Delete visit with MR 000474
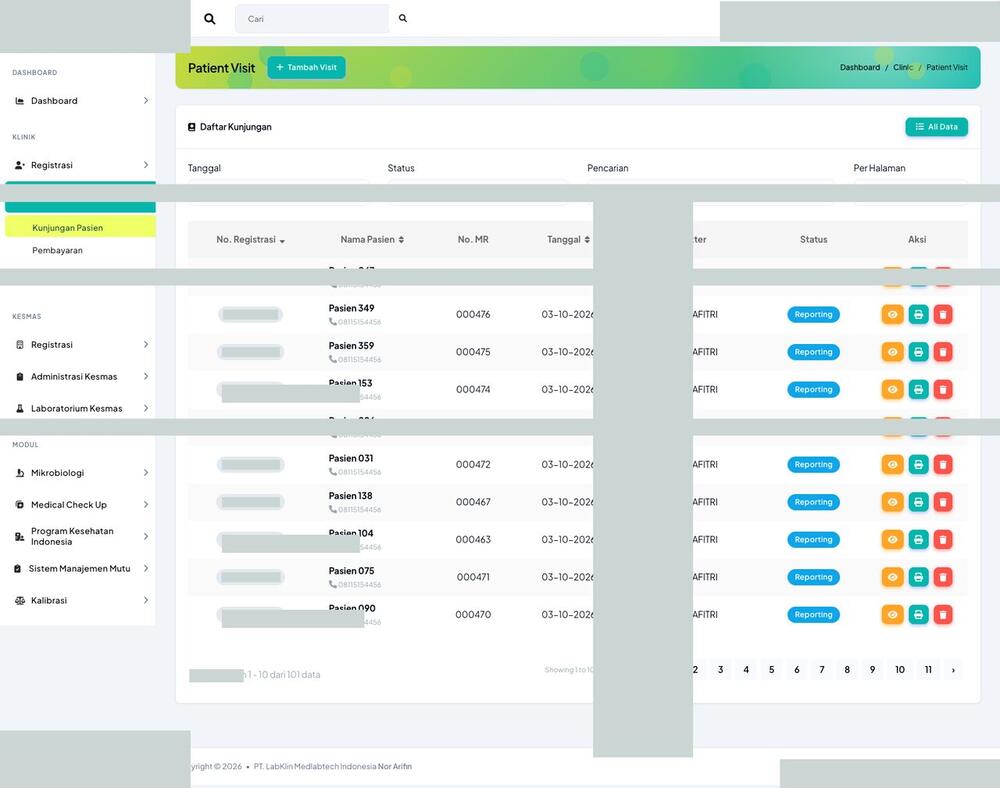Screen dimensions: 1000x788 tap(943, 390)
